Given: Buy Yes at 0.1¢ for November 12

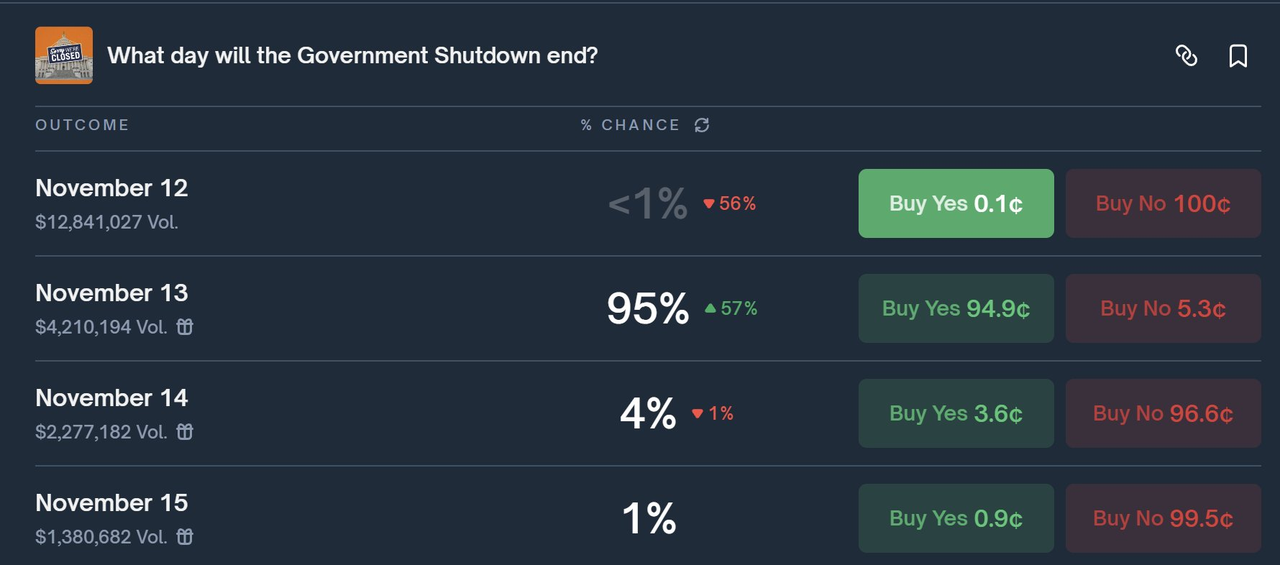Looking at the screenshot, I should coord(956,204).
